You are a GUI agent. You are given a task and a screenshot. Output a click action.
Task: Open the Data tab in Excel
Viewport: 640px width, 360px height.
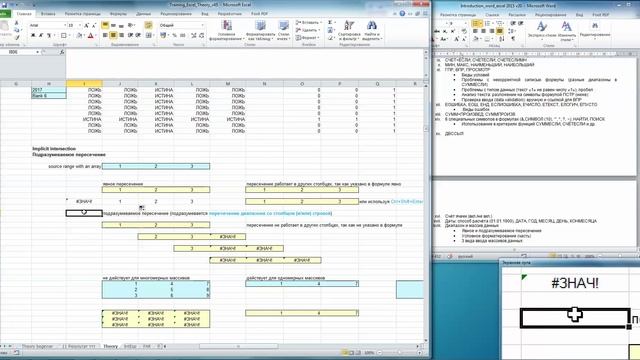pyautogui.click(x=143, y=13)
